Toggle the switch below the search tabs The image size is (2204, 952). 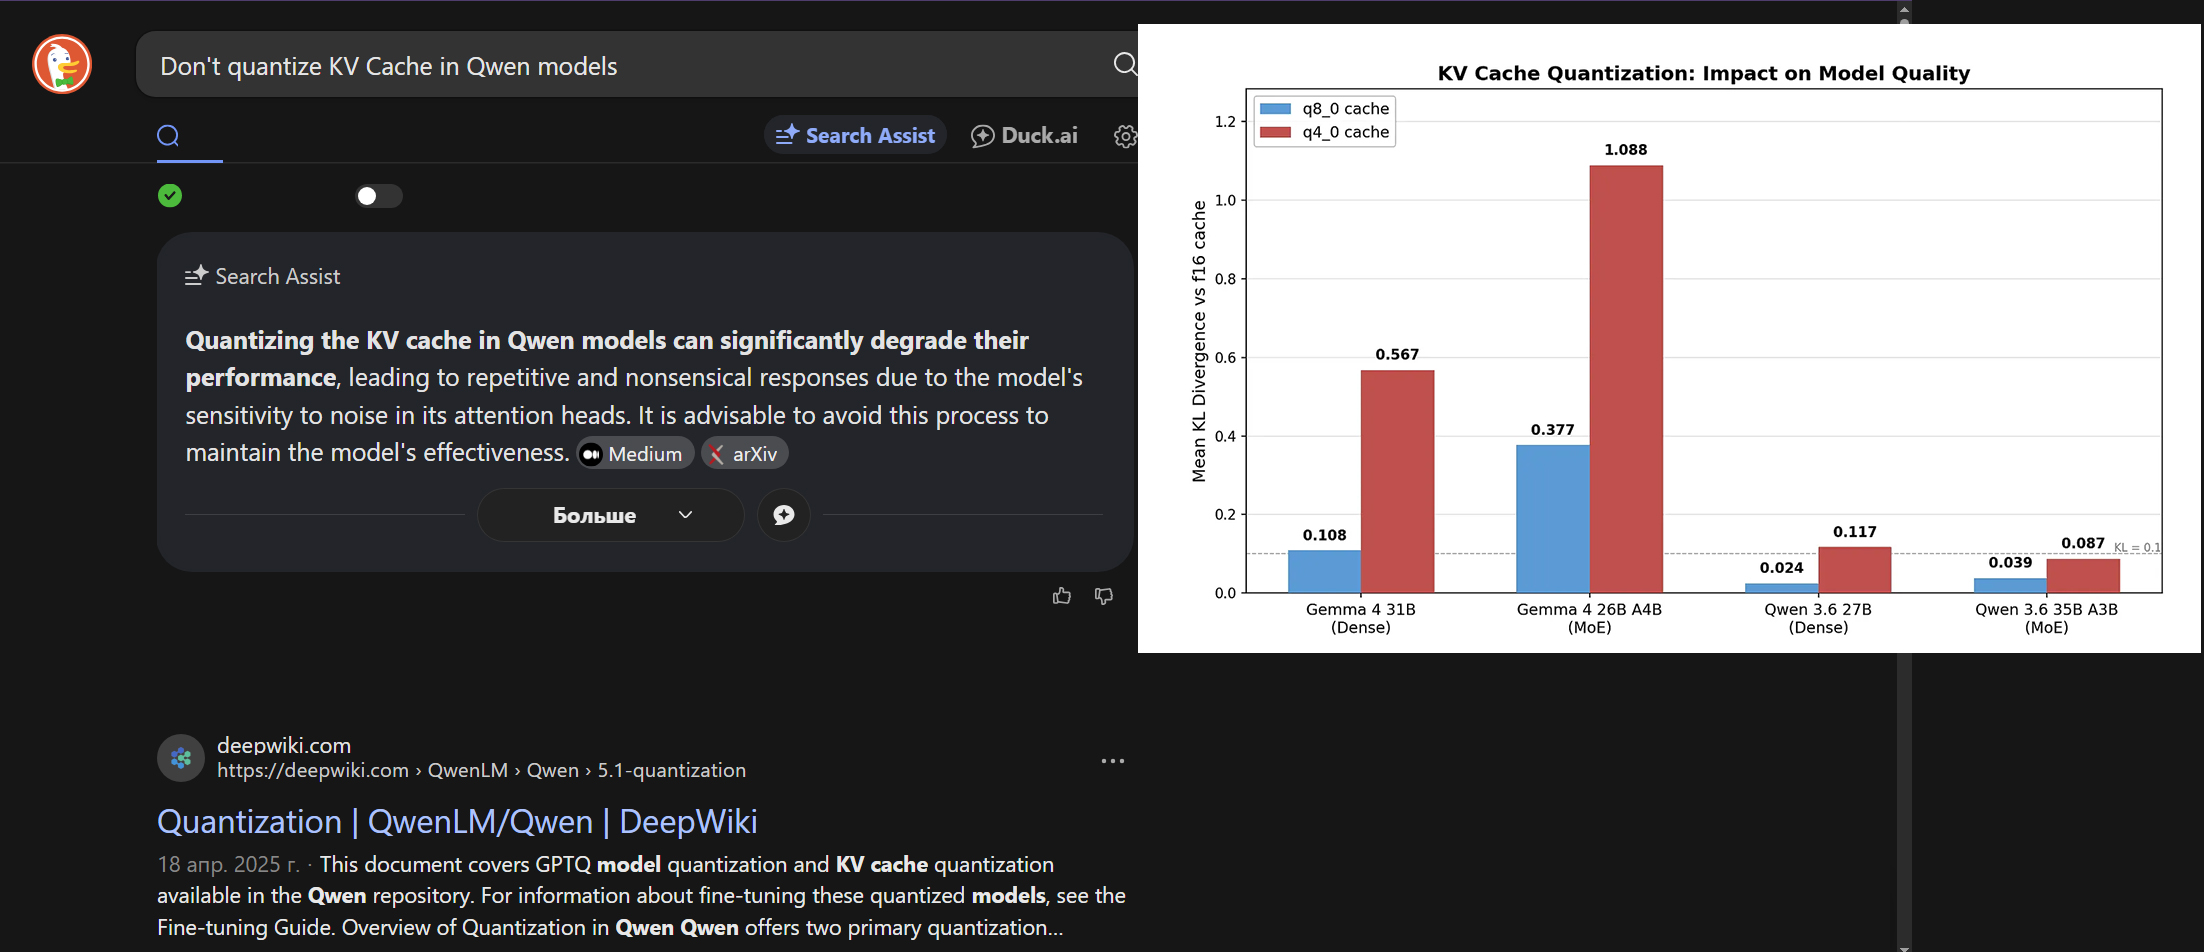(379, 196)
